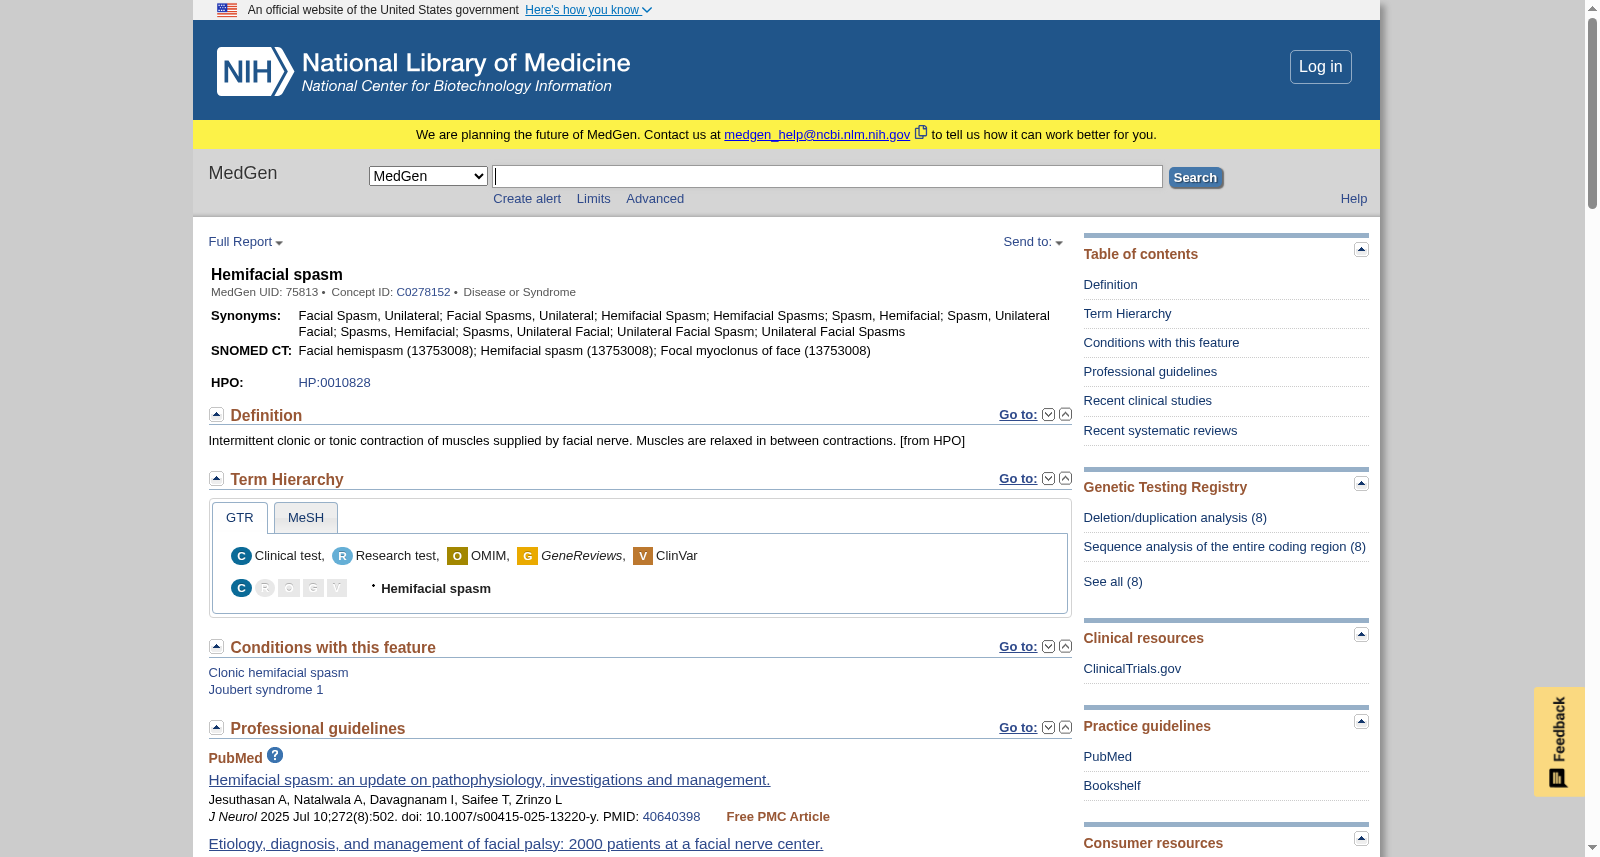Click the Log in button
Screen dimensions: 1600x857
pyautogui.click(x=1321, y=67)
